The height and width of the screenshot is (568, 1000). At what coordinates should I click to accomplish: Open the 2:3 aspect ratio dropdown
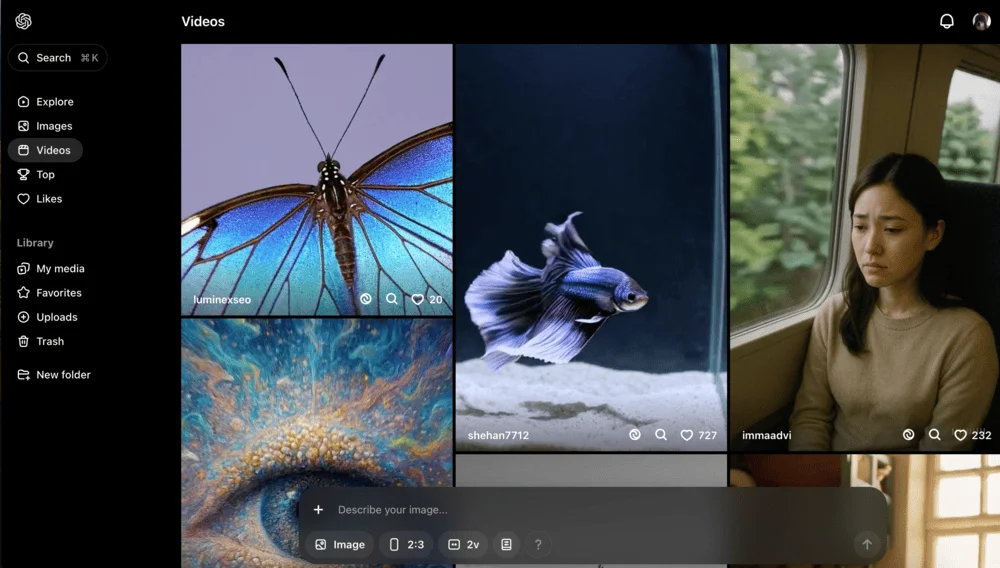coord(406,545)
